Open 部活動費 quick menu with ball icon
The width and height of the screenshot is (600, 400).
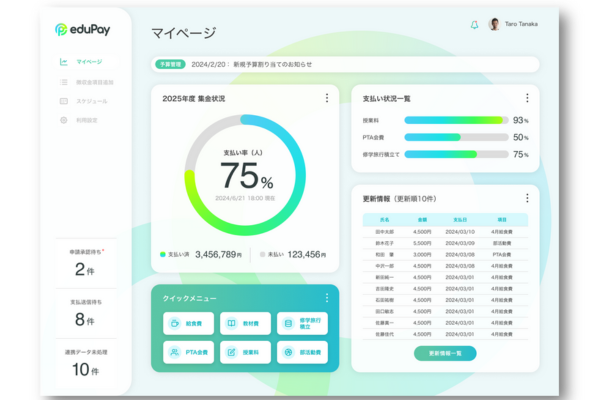click(x=303, y=352)
